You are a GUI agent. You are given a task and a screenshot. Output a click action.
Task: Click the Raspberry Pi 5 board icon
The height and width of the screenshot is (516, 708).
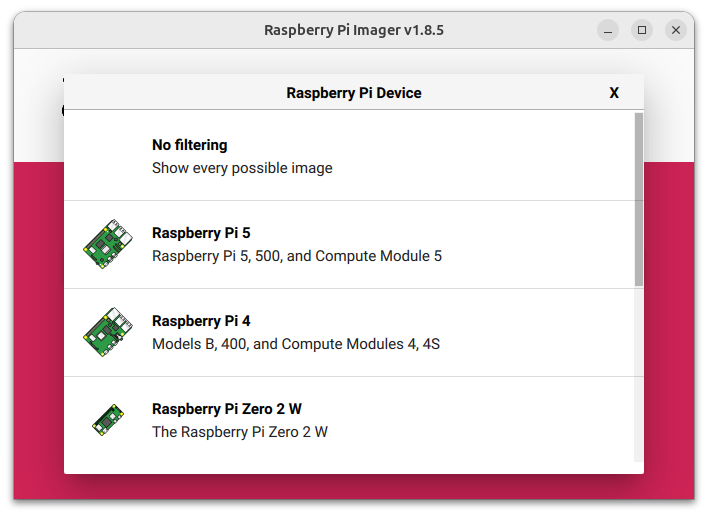click(x=108, y=244)
